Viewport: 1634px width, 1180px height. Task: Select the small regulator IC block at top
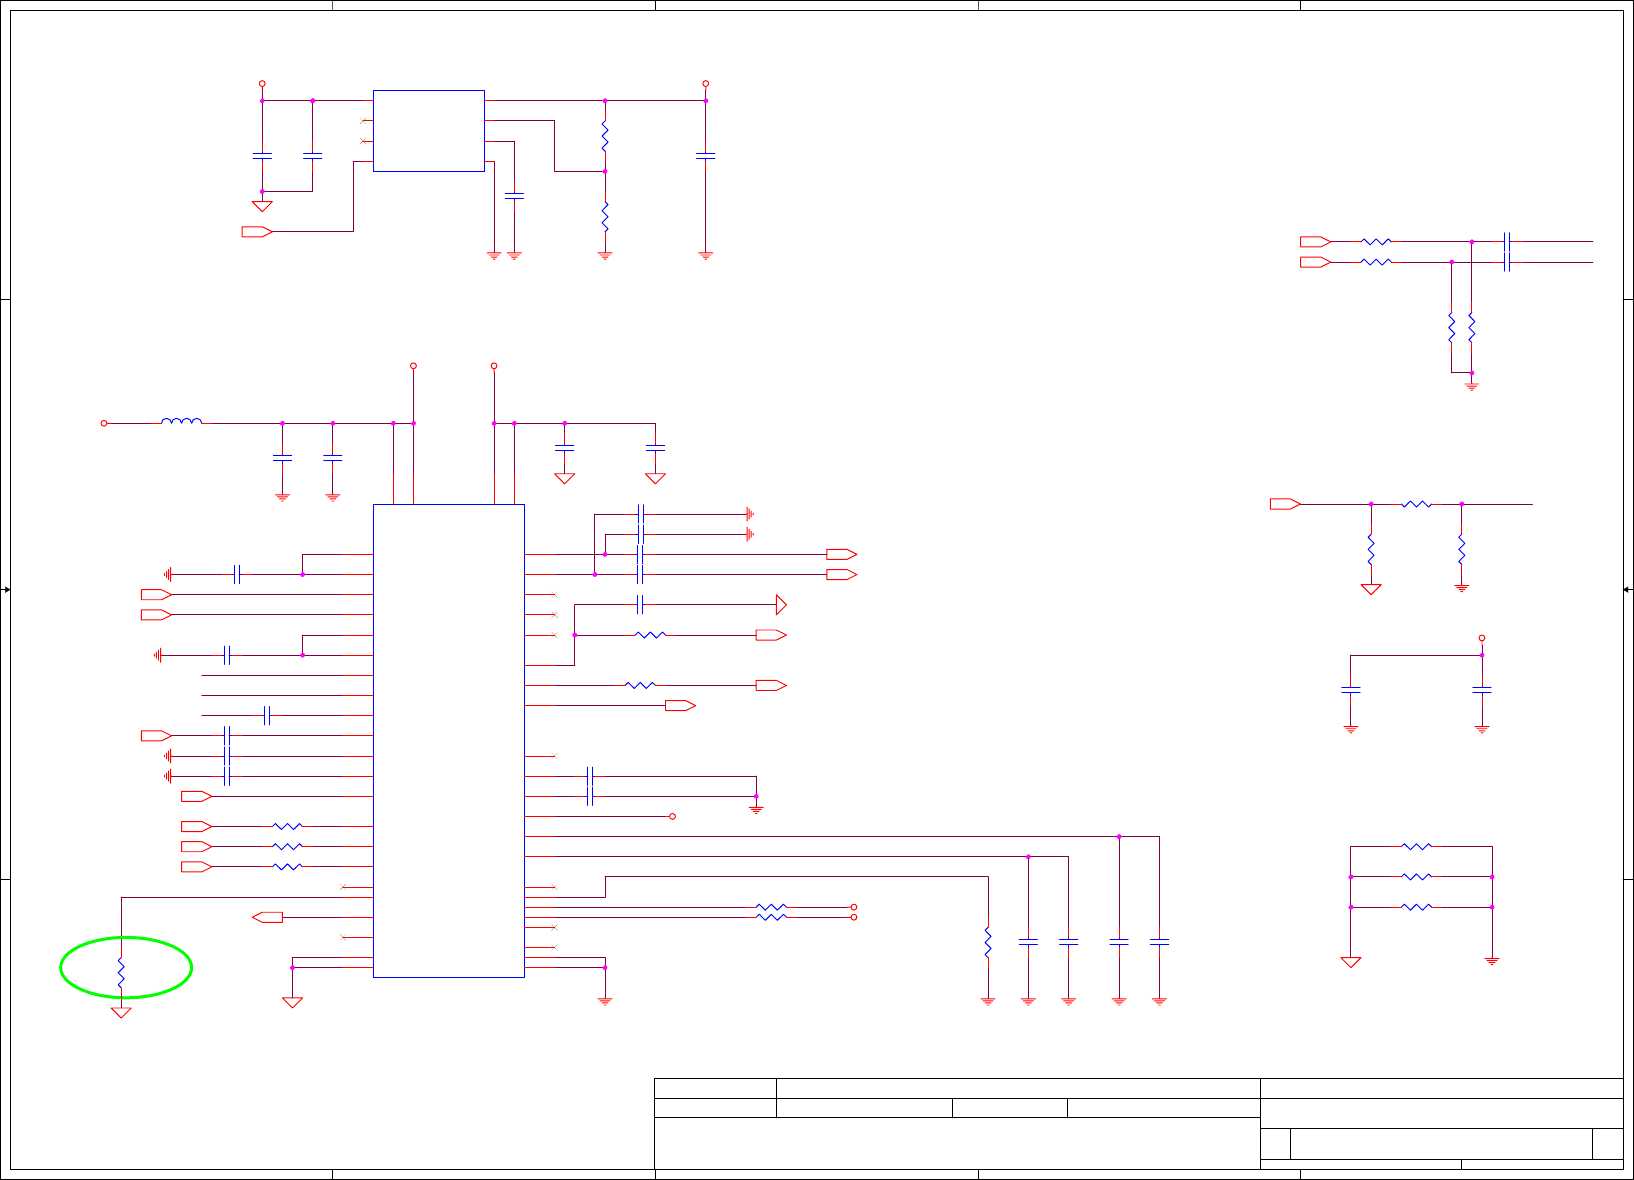coord(429,131)
